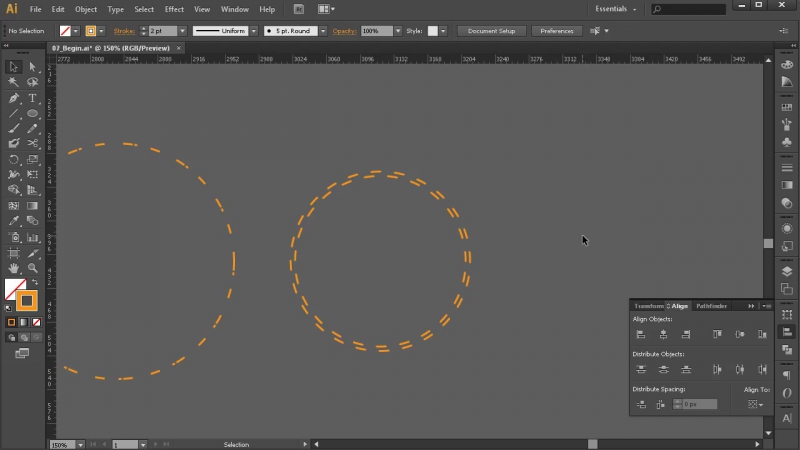This screenshot has width=800, height=450.
Task: Open the graphic Style dropdown
Action: (x=443, y=31)
